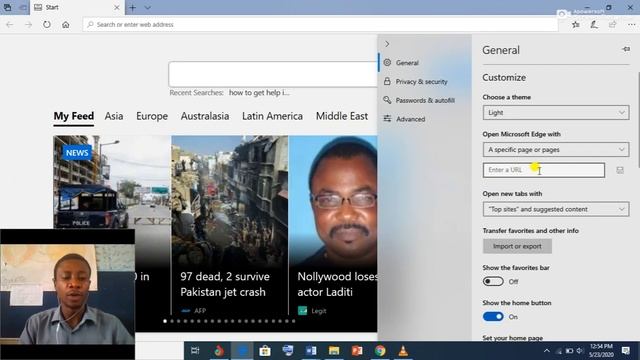The height and width of the screenshot is (360, 640).
Task: Open Microsoft Store on taskbar
Action: (x=265, y=351)
